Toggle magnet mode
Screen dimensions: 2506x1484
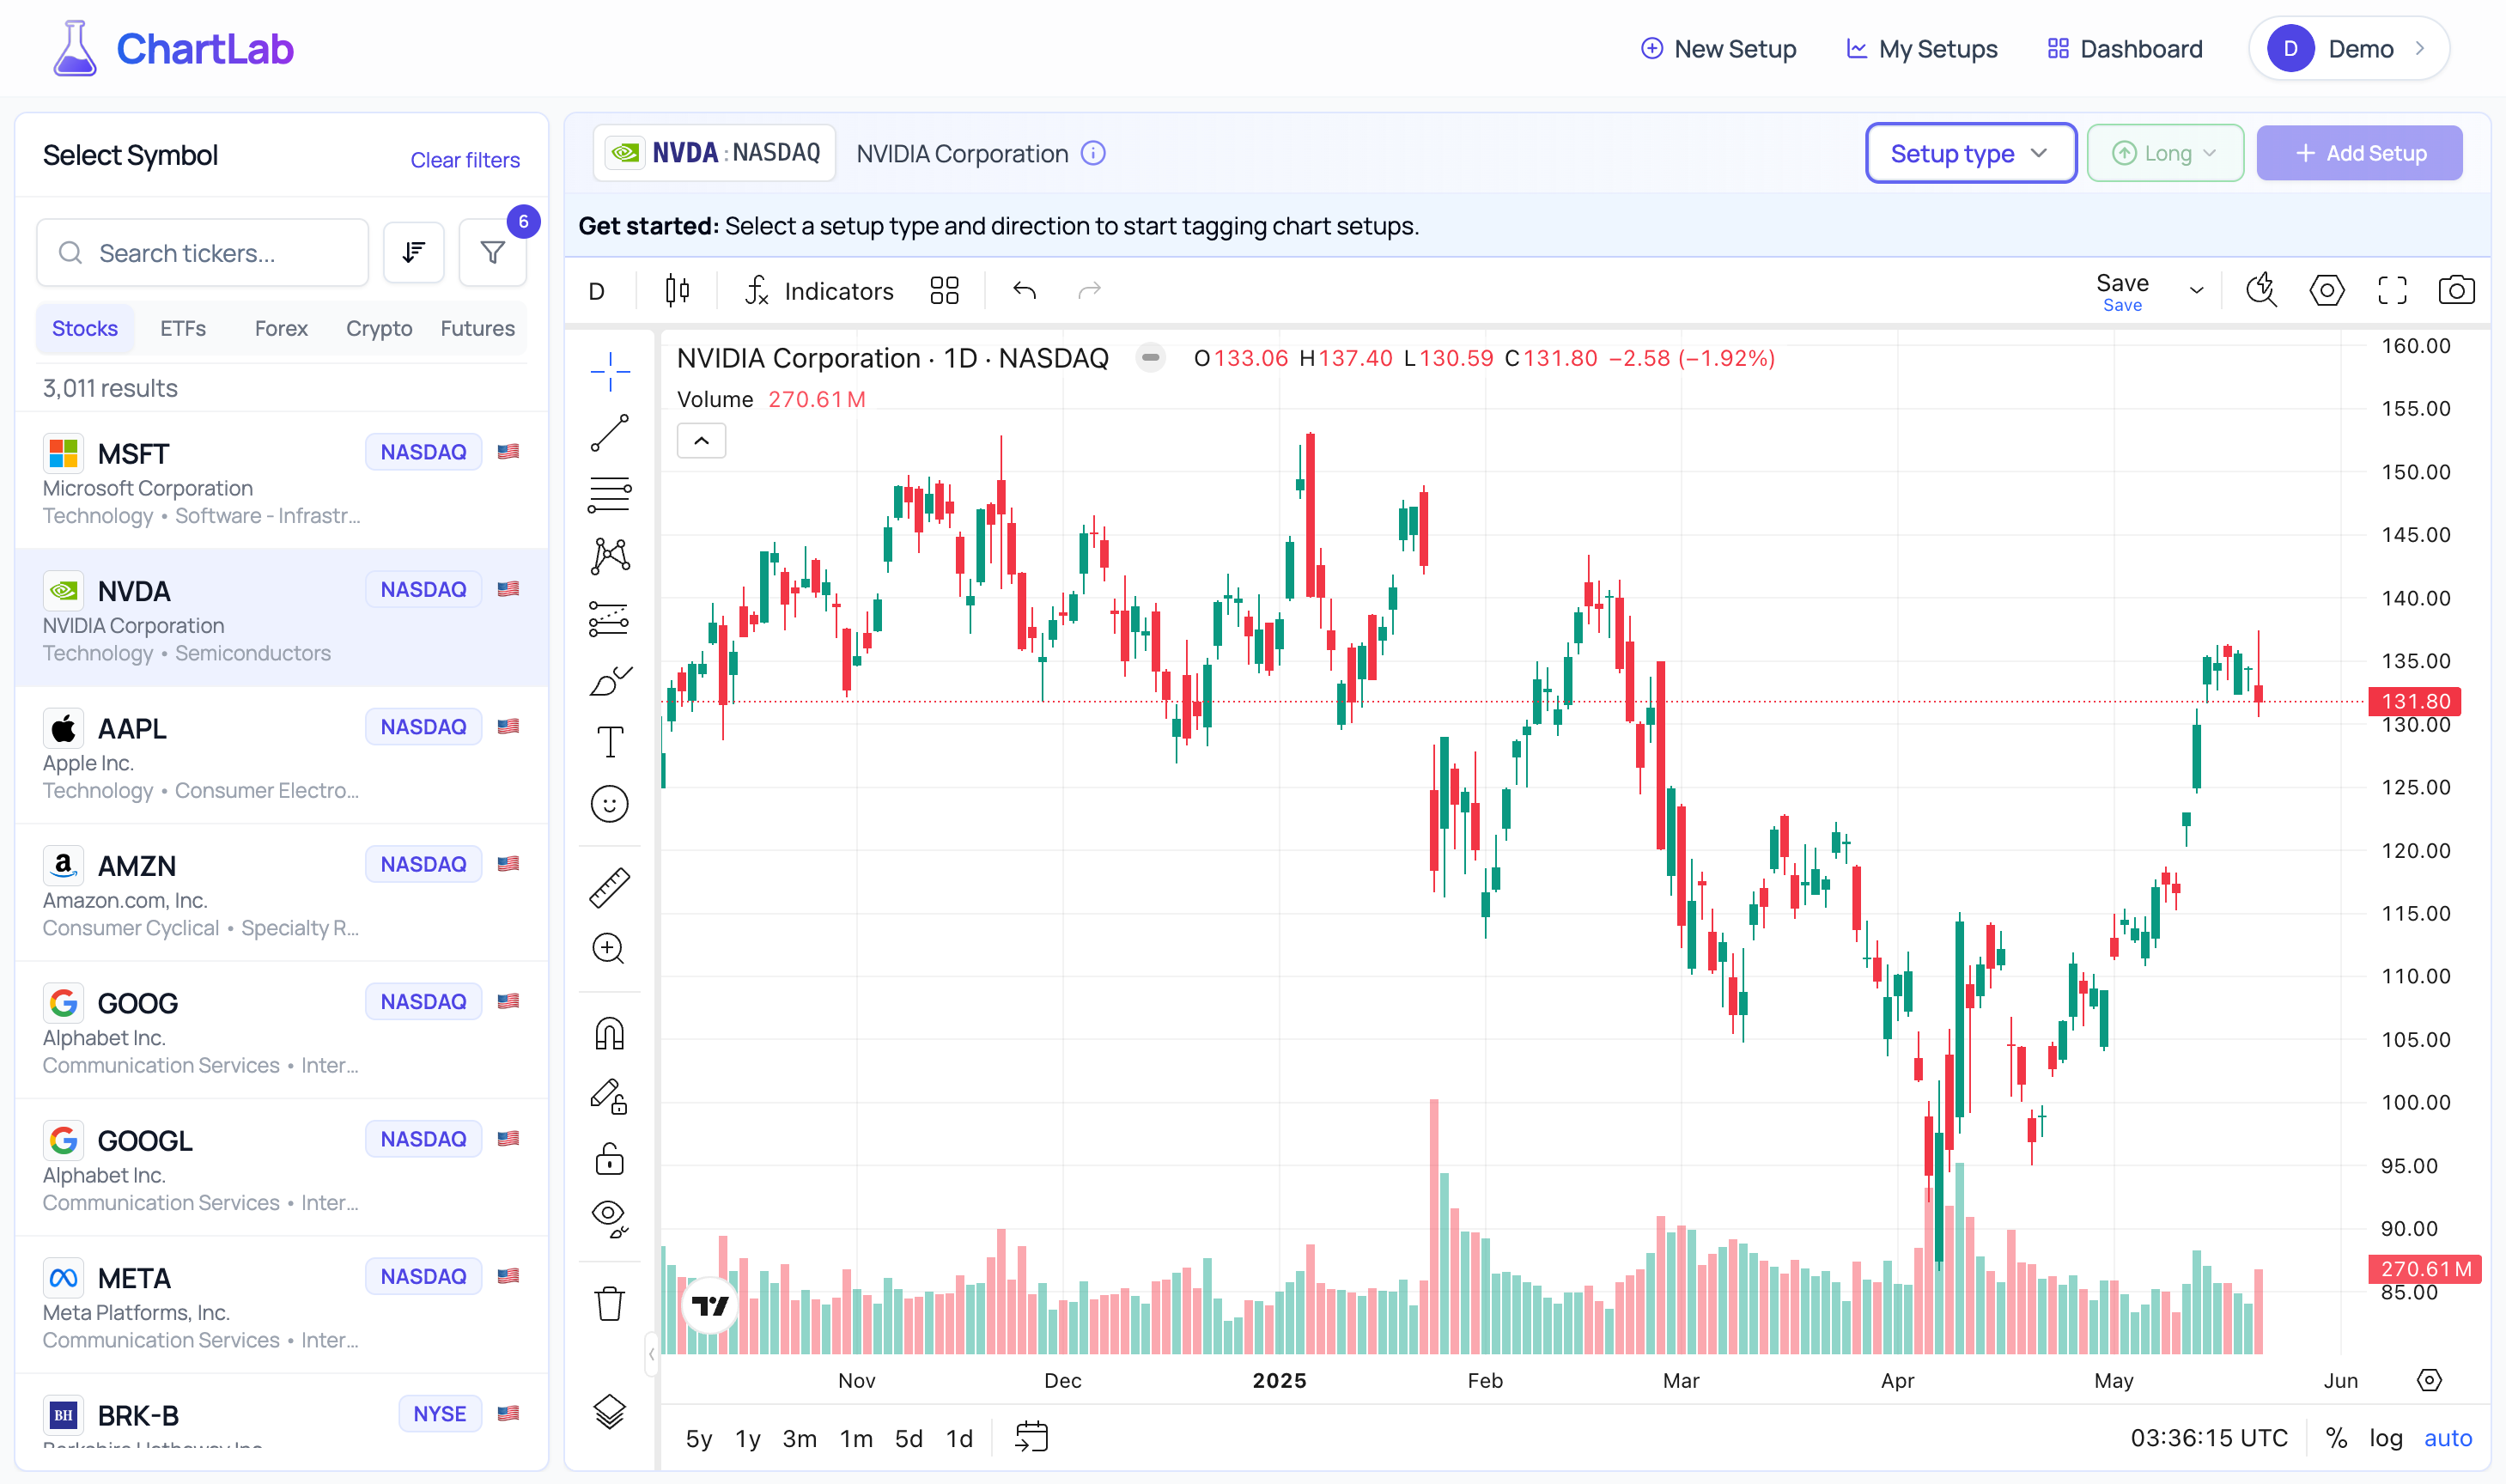click(x=609, y=1033)
